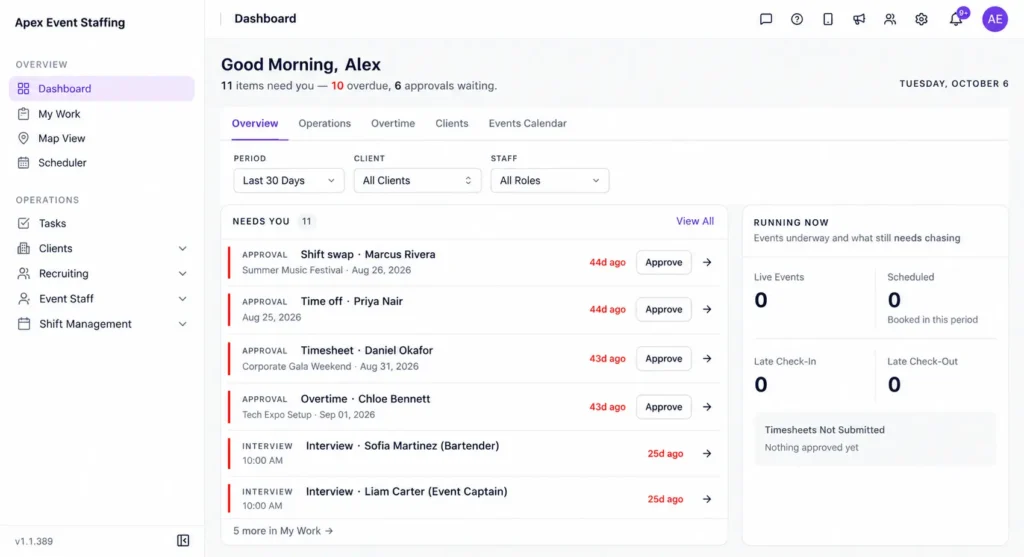Click the Event Staff person icon
The height and width of the screenshot is (557, 1024).
click(24, 298)
